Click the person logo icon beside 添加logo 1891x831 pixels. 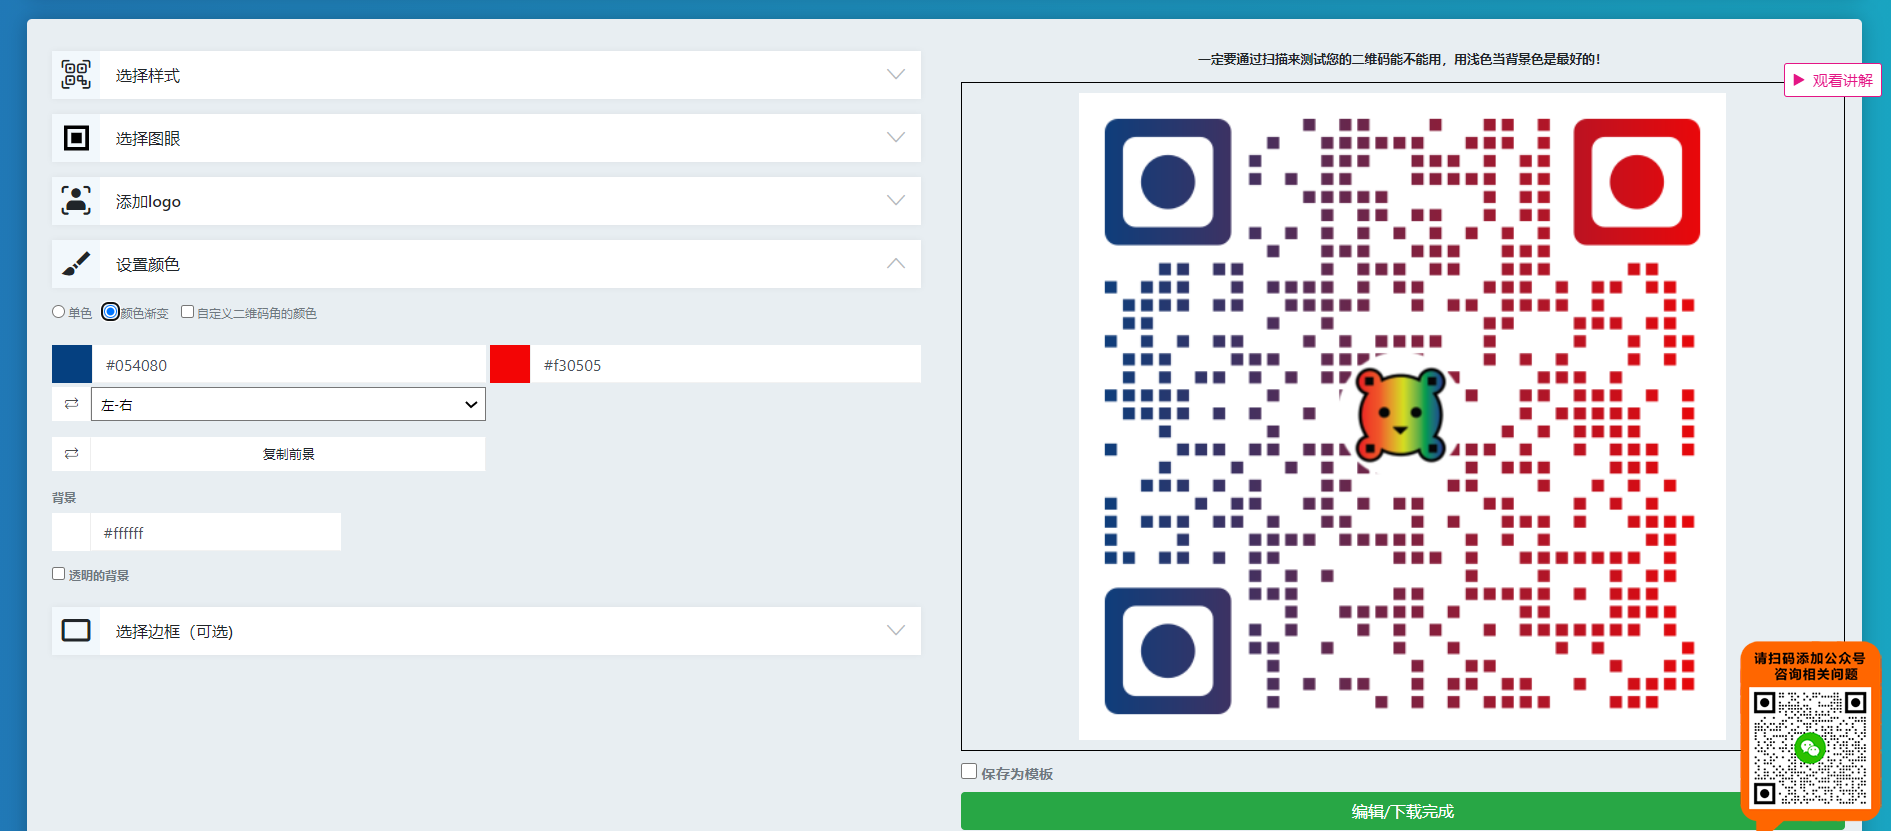[x=76, y=201]
